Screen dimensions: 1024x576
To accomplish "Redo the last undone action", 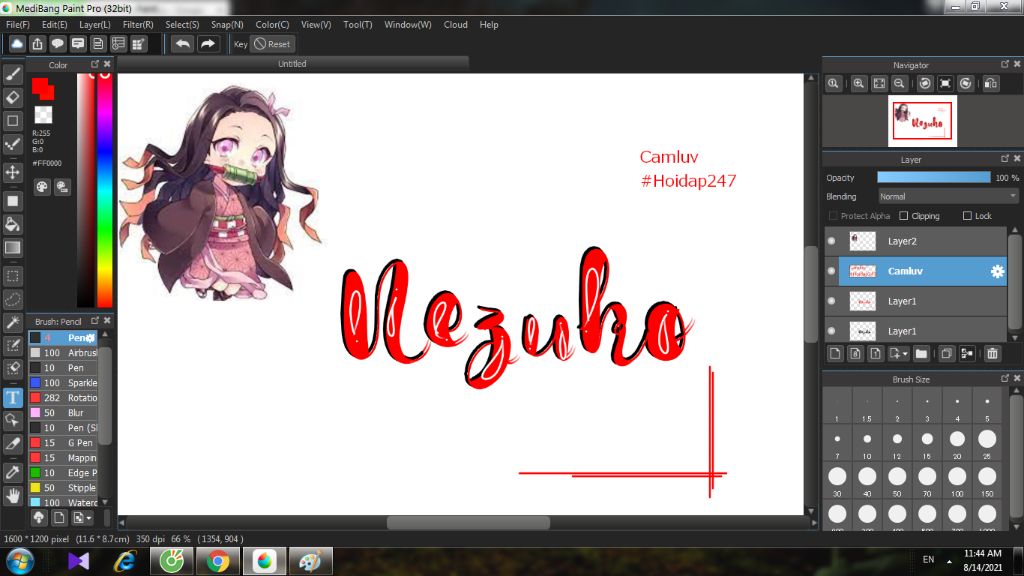I will (208, 44).
